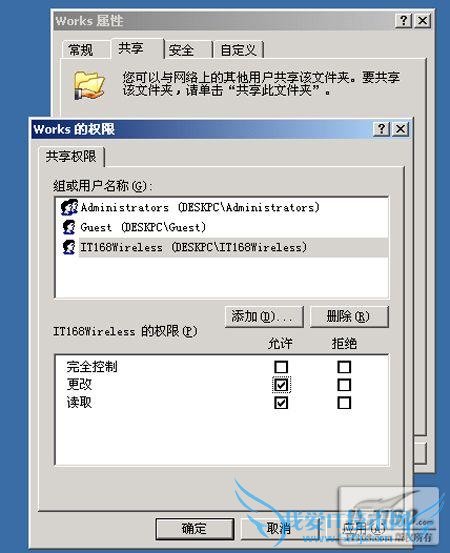Enable Allow checkbox for 完全控制

(x=281, y=367)
